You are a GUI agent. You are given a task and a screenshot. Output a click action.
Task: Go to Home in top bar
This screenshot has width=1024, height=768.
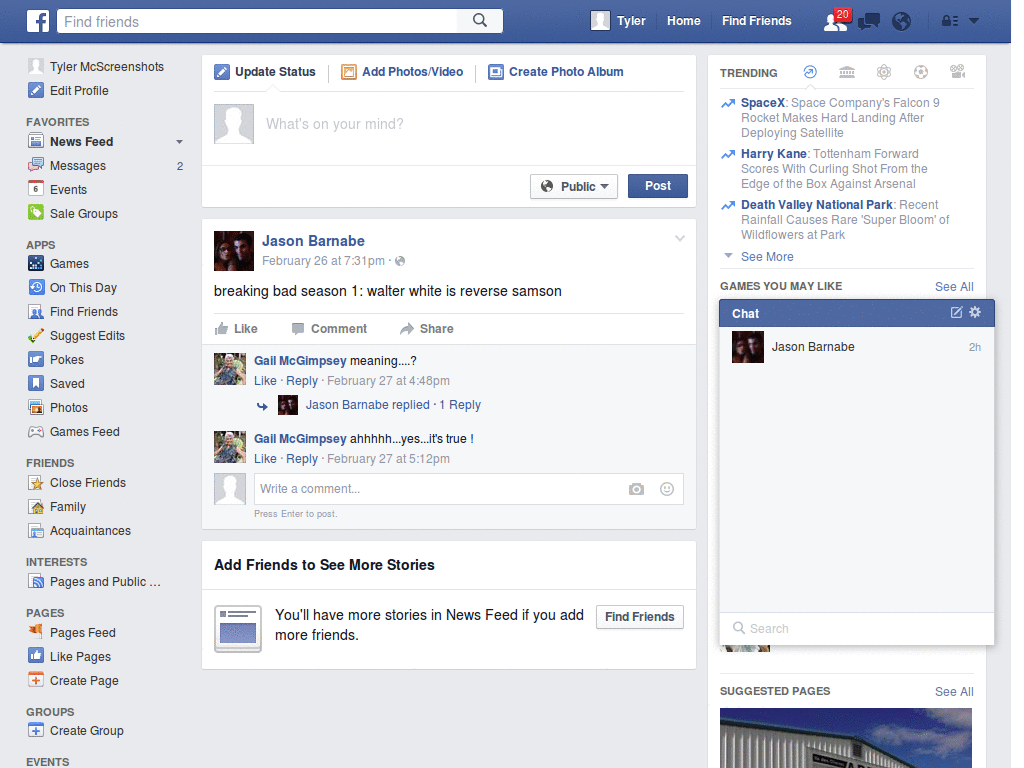pyautogui.click(x=684, y=21)
